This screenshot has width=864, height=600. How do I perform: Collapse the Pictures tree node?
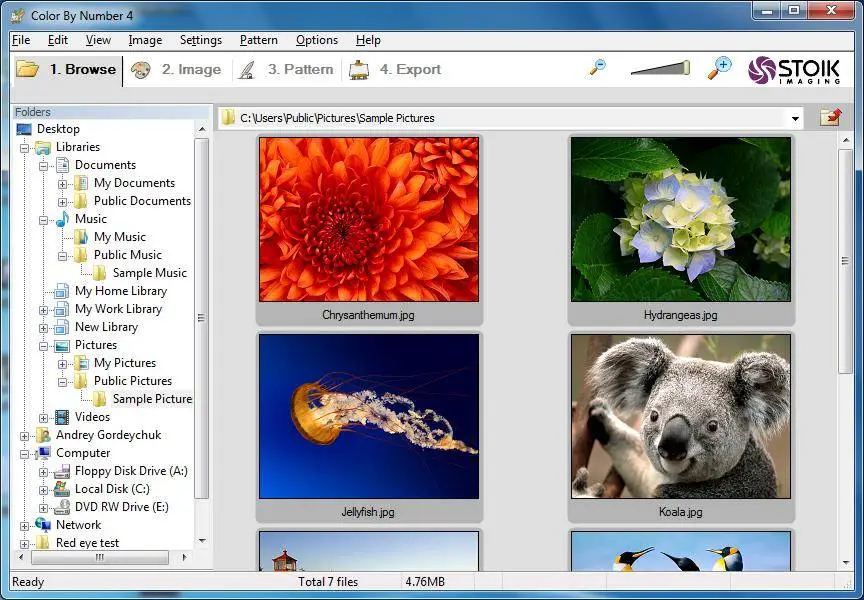coord(44,346)
